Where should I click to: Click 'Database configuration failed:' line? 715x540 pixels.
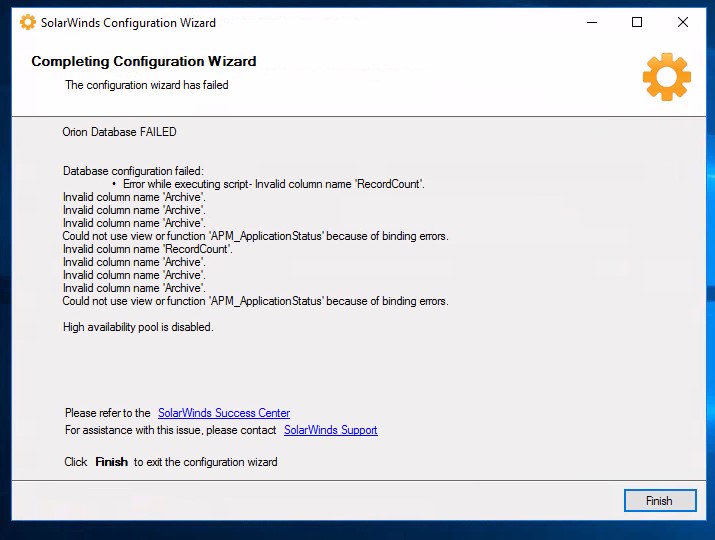click(x=133, y=171)
